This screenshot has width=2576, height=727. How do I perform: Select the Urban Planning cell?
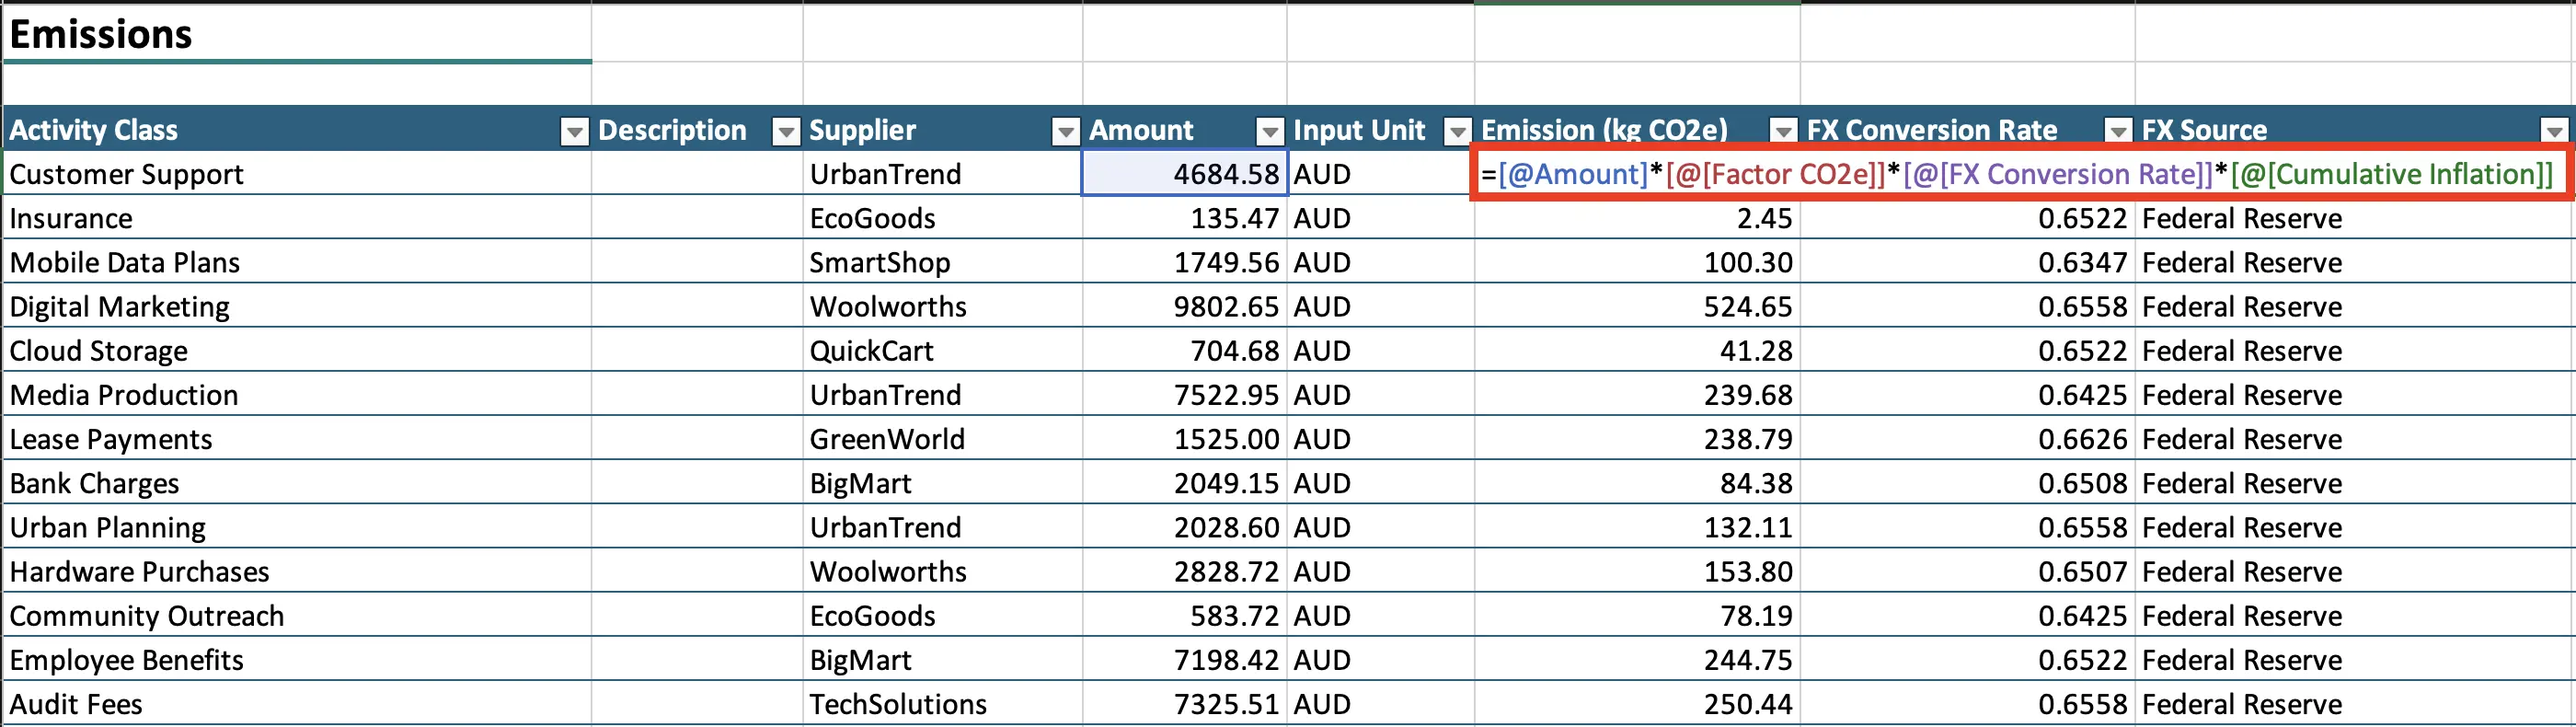297,527
